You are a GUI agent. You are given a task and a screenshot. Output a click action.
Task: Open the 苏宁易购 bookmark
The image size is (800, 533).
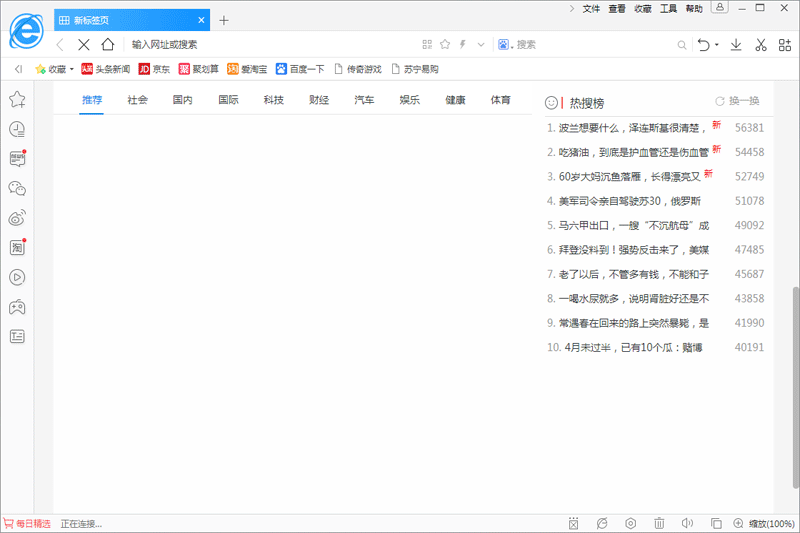415,69
